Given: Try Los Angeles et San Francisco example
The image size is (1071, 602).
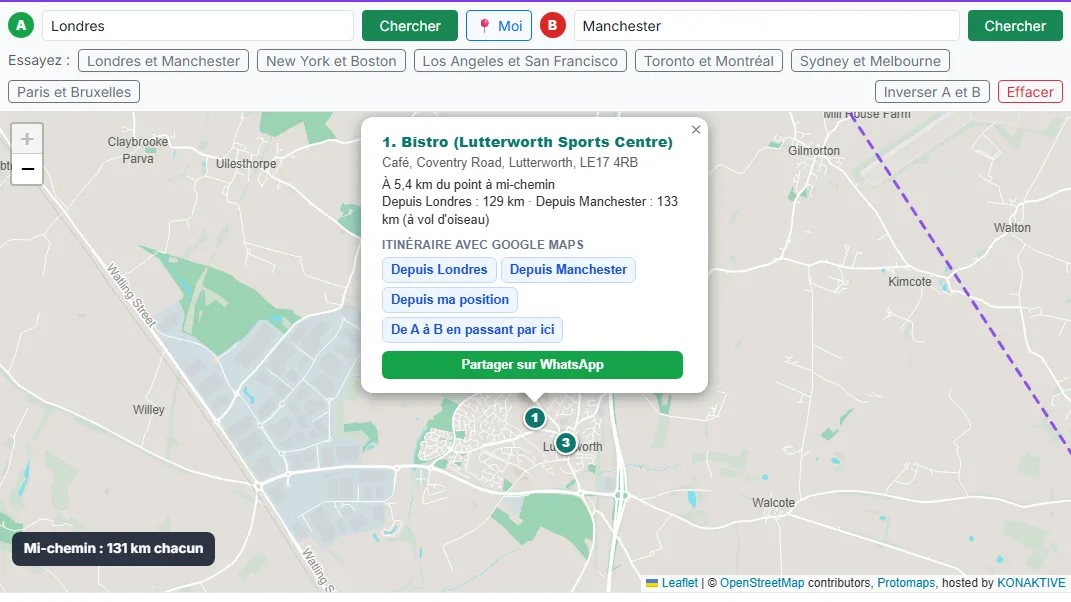Looking at the screenshot, I should point(520,61).
